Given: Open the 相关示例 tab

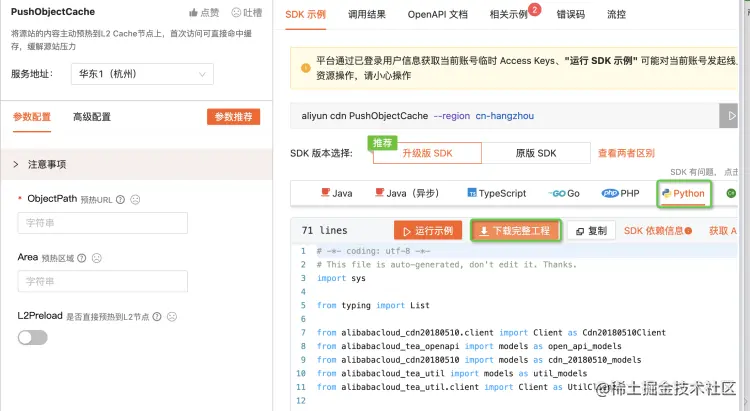Looking at the screenshot, I should coord(508,15).
